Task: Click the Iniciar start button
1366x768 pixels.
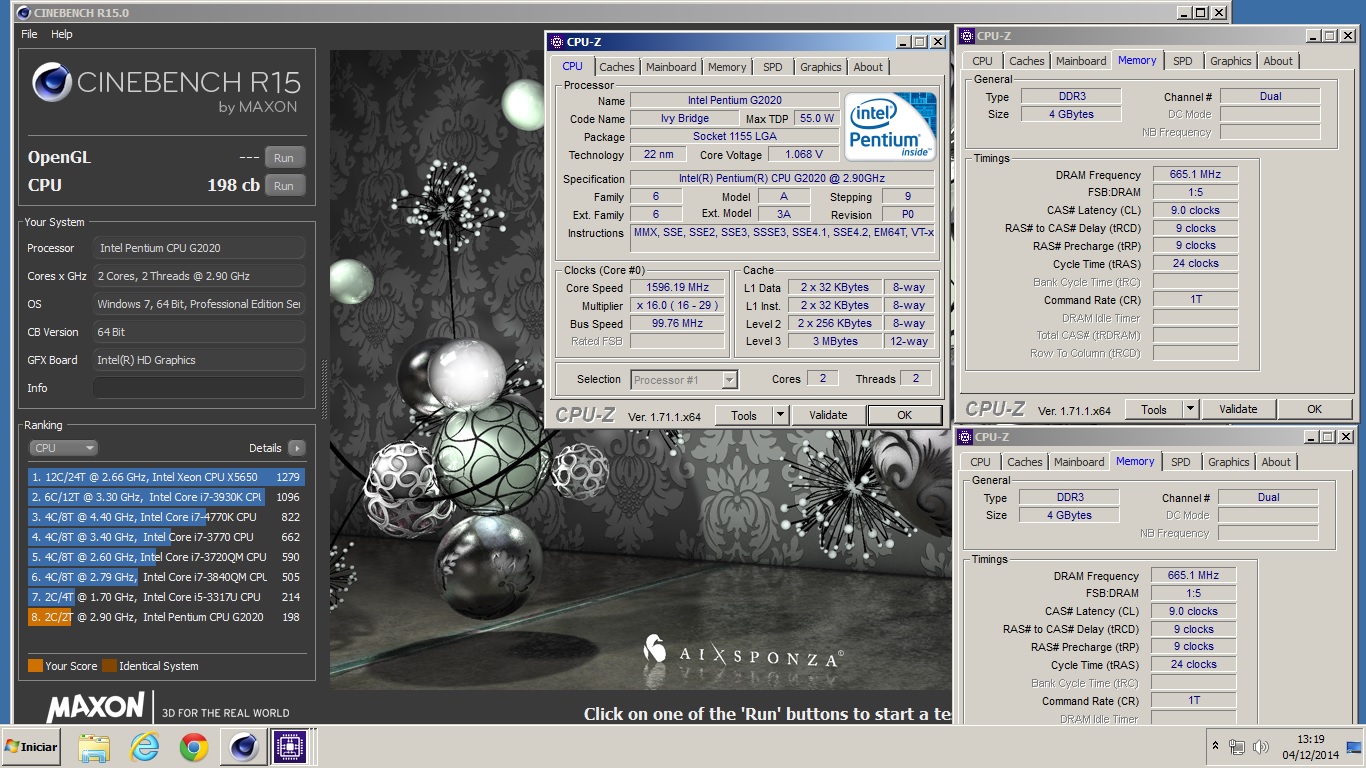Action: (x=31, y=746)
